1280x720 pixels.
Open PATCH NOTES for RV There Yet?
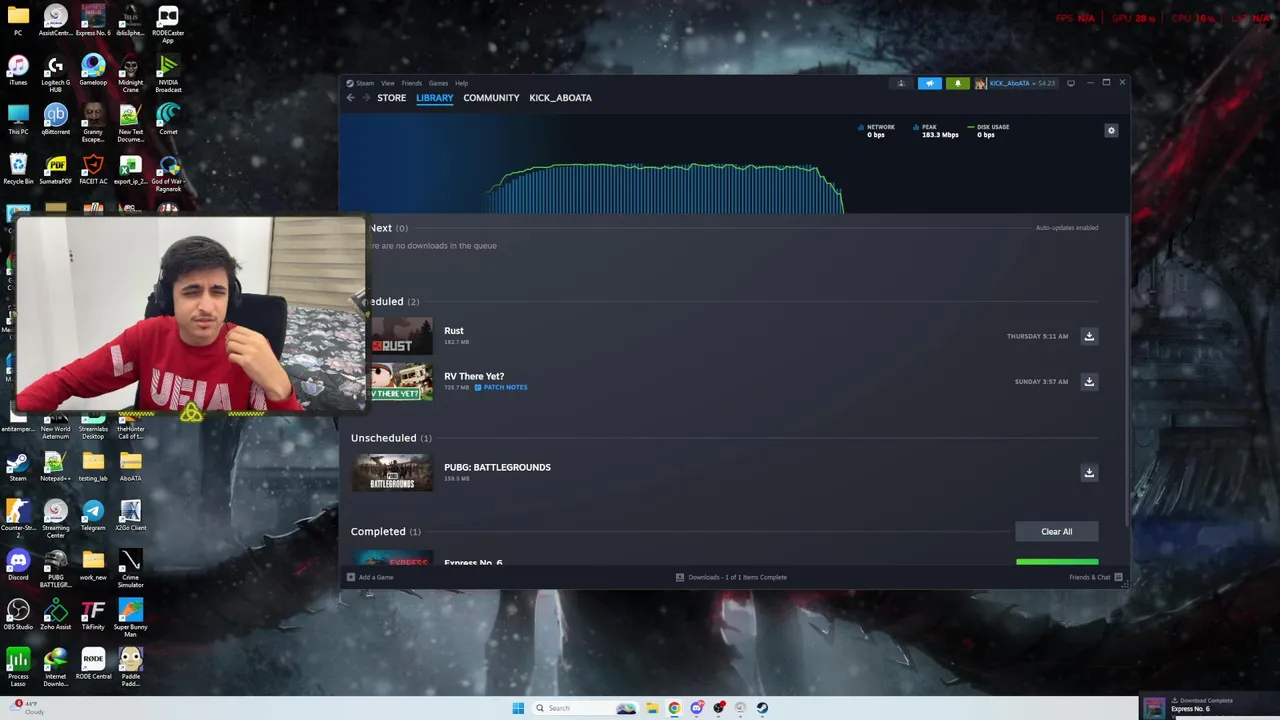tap(501, 387)
